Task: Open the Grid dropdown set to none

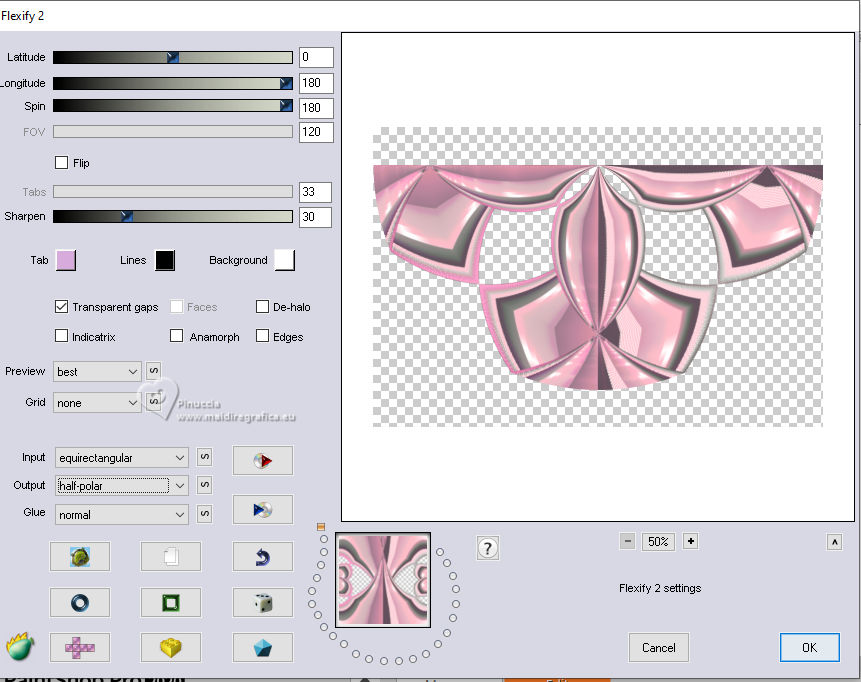Action: pos(97,403)
